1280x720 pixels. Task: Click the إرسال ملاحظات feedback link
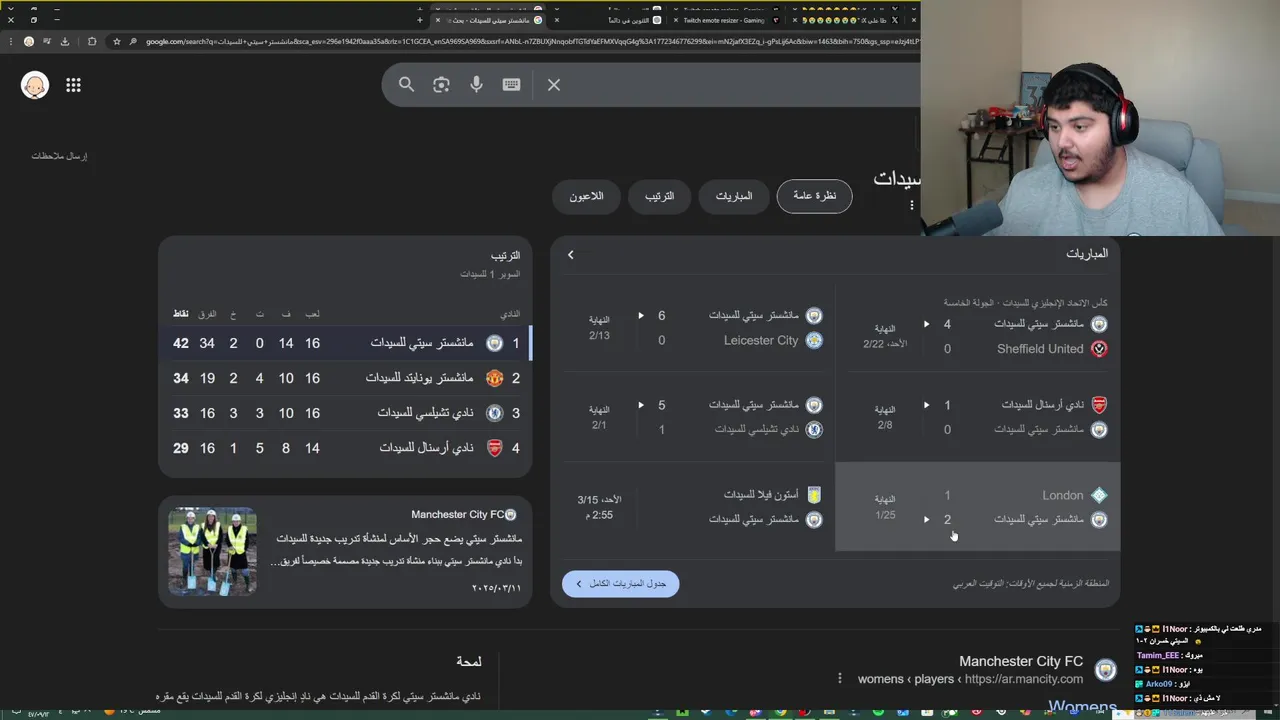coord(59,156)
